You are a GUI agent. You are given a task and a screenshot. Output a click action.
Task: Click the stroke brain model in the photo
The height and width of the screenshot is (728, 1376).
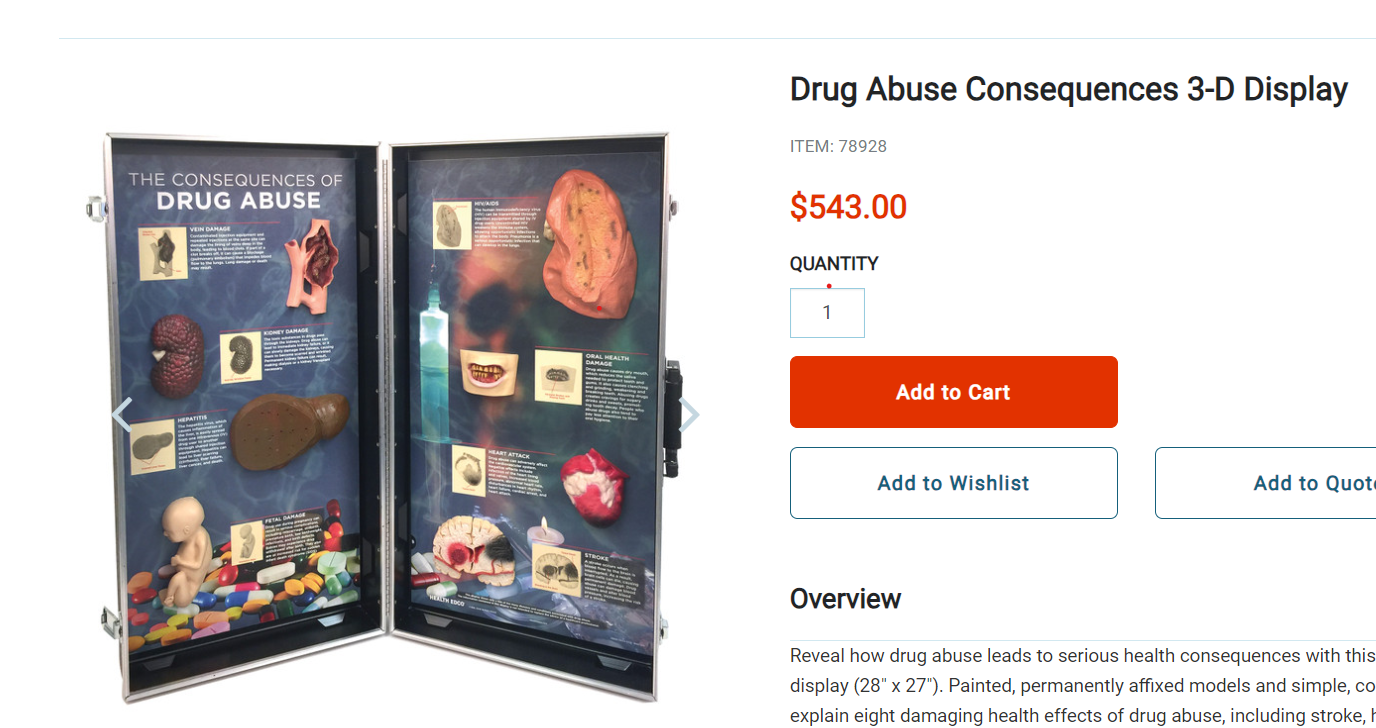(x=475, y=550)
